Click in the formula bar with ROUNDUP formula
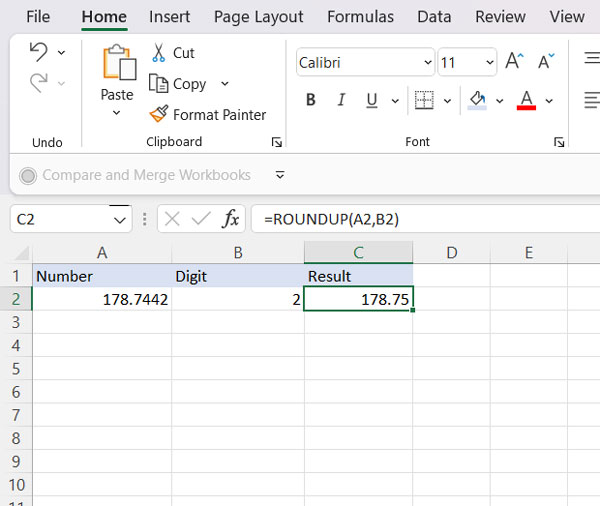 point(426,219)
